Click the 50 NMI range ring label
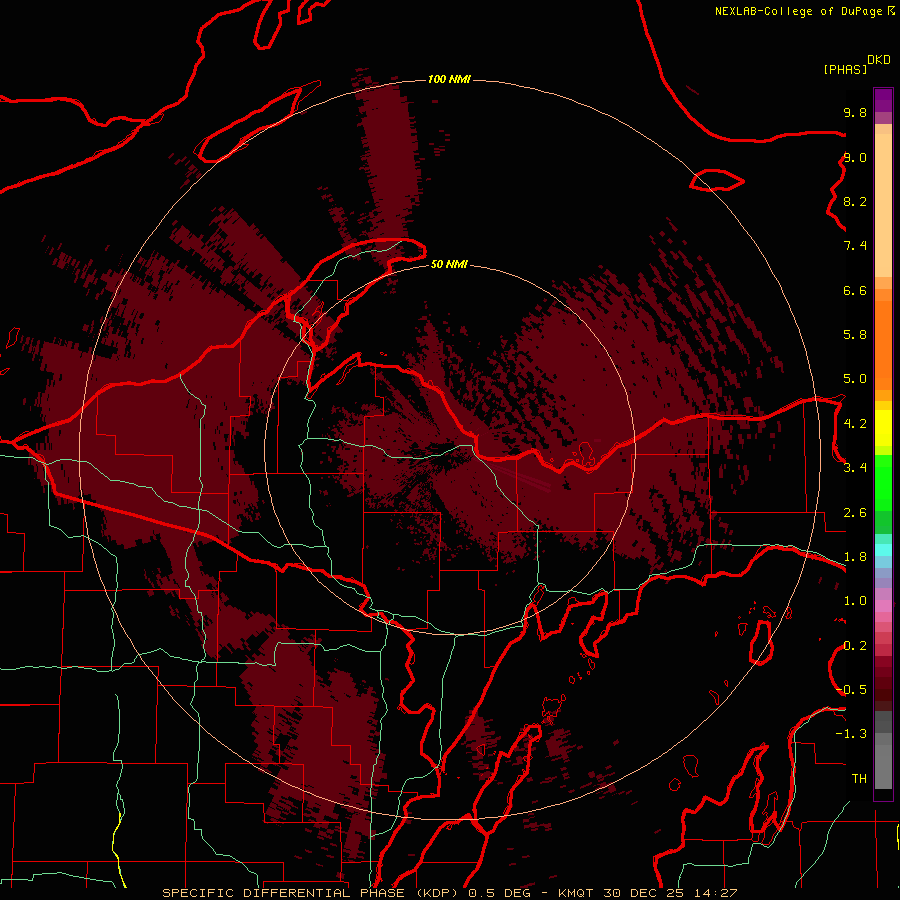Screen dimensions: 900x900 tap(449, 264)
